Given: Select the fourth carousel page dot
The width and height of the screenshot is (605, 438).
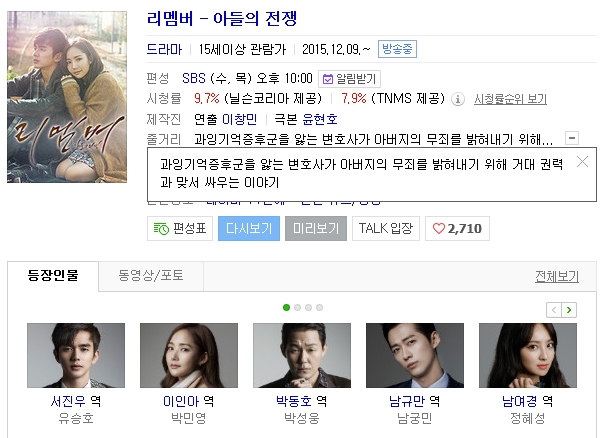Looking at the screenshot, I should pos(319,308).
